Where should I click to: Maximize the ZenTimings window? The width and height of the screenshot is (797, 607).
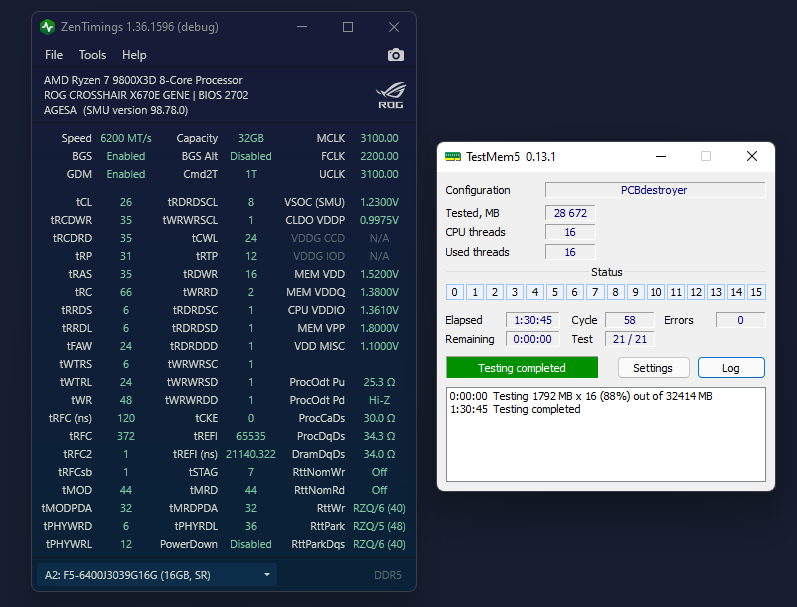[347, 27]
